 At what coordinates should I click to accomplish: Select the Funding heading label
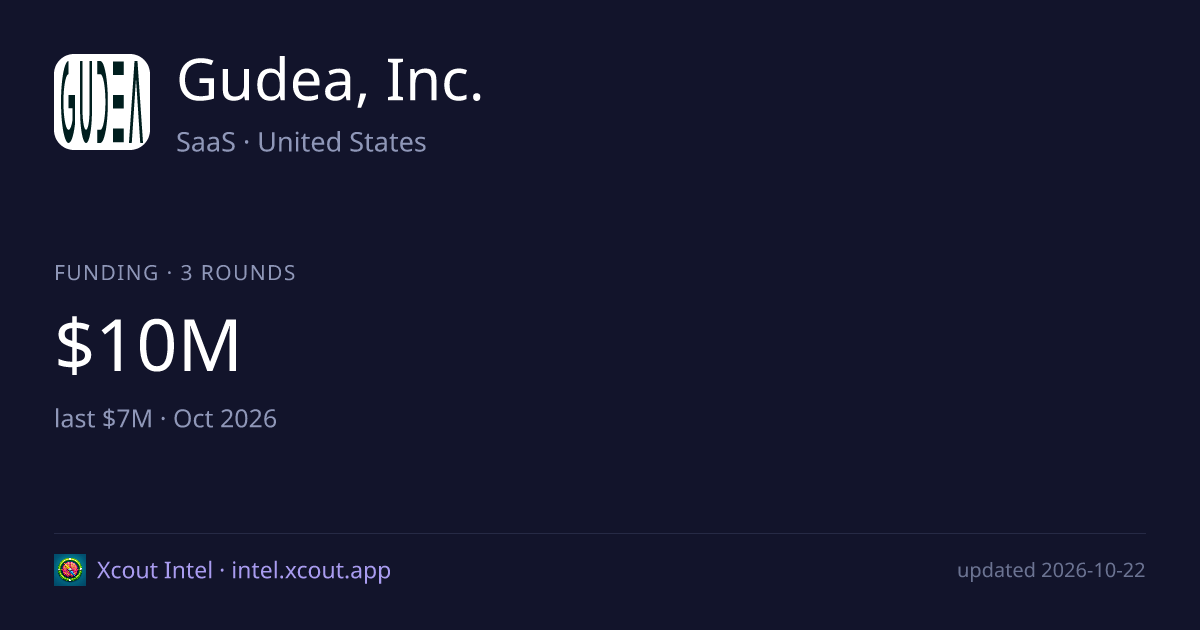[106, 273]
